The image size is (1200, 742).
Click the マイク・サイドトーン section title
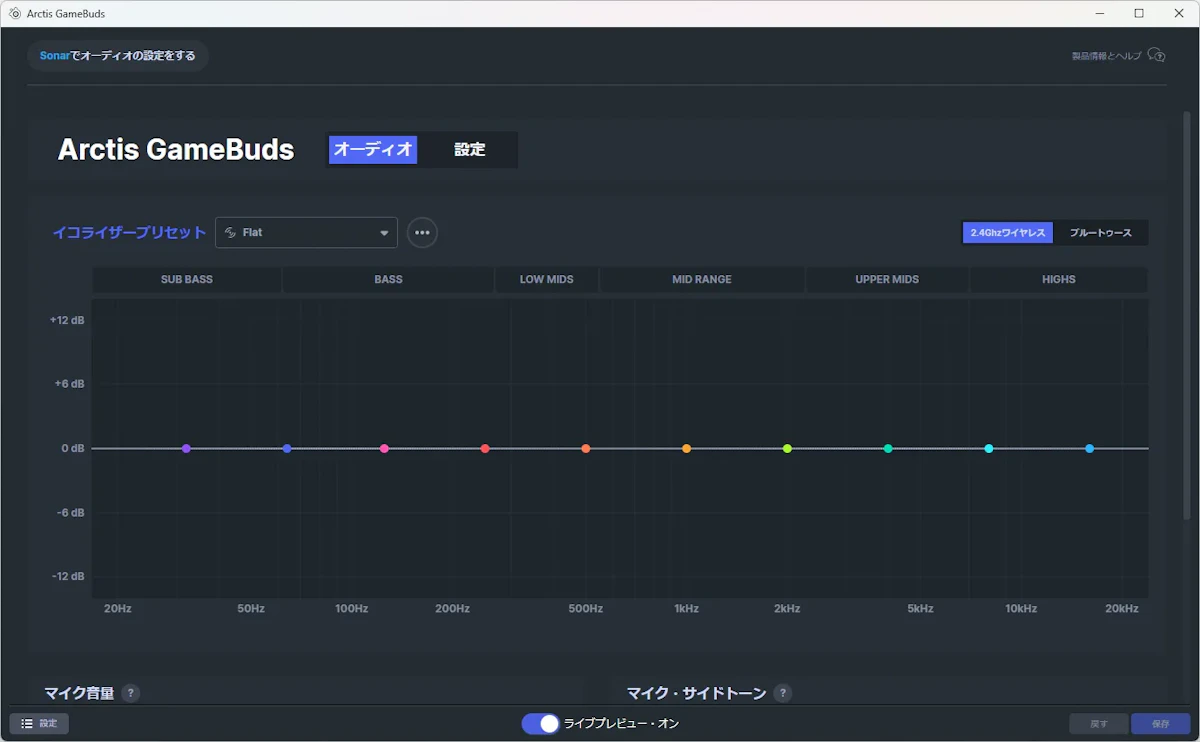[x=696, y=693]
